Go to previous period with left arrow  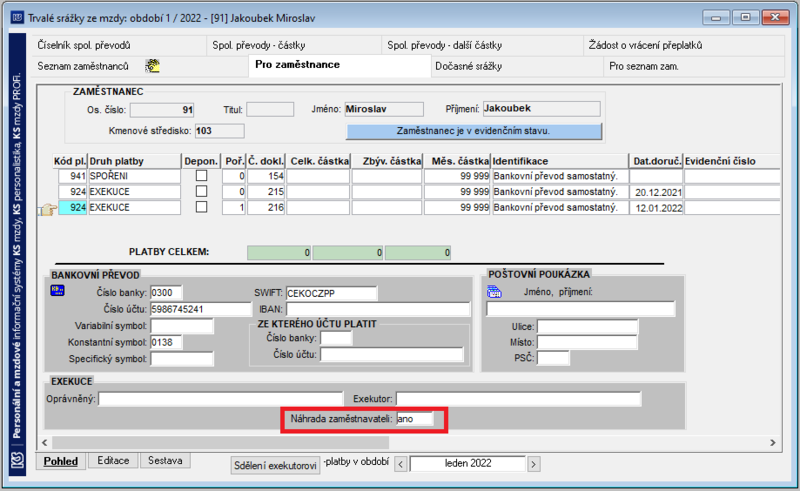(x=401, y=464)
